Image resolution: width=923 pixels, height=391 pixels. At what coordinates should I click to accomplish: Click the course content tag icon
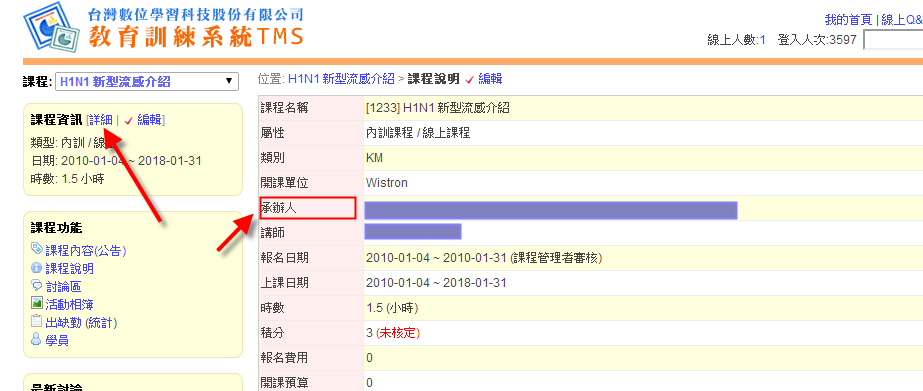[36, 250]
